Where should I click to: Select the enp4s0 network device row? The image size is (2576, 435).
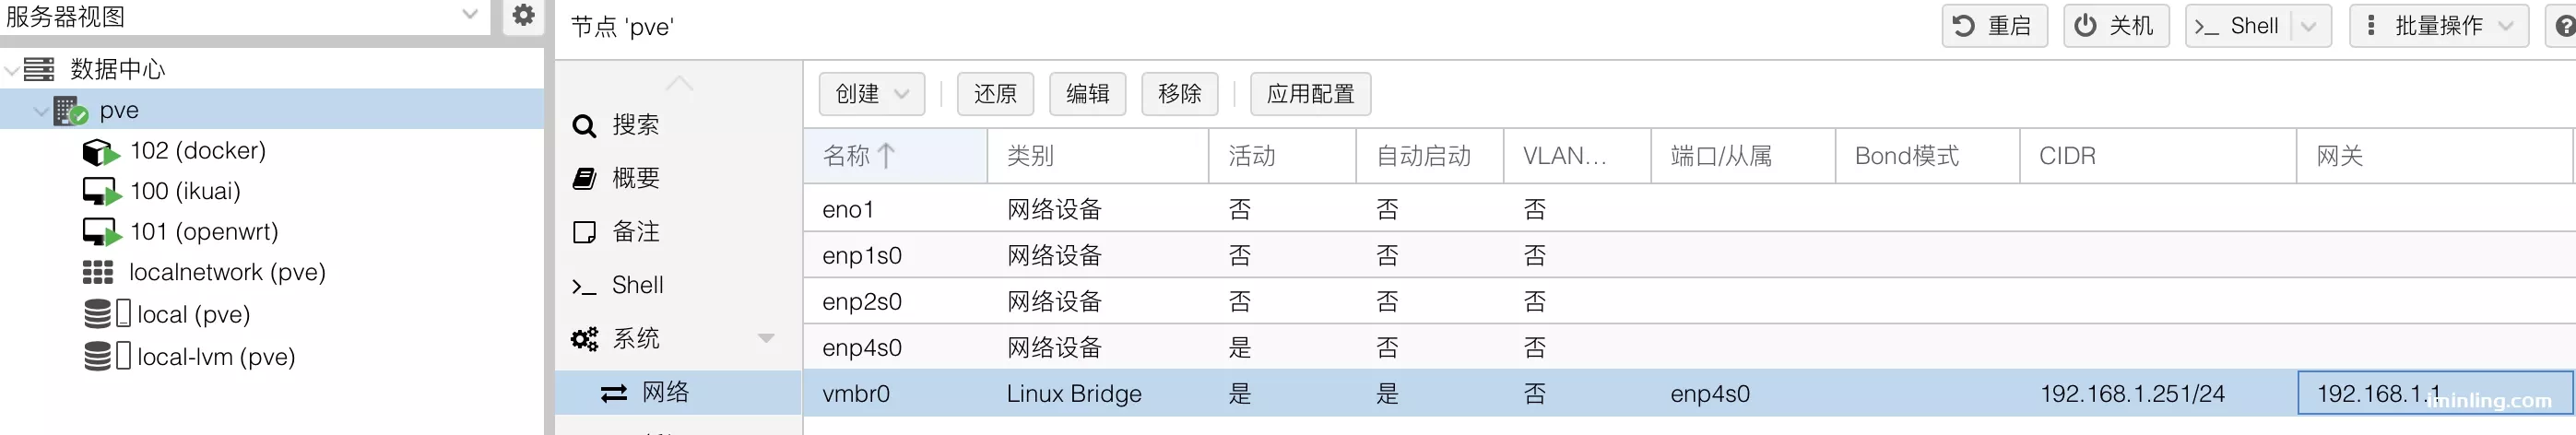click(x=1688, y=347)
